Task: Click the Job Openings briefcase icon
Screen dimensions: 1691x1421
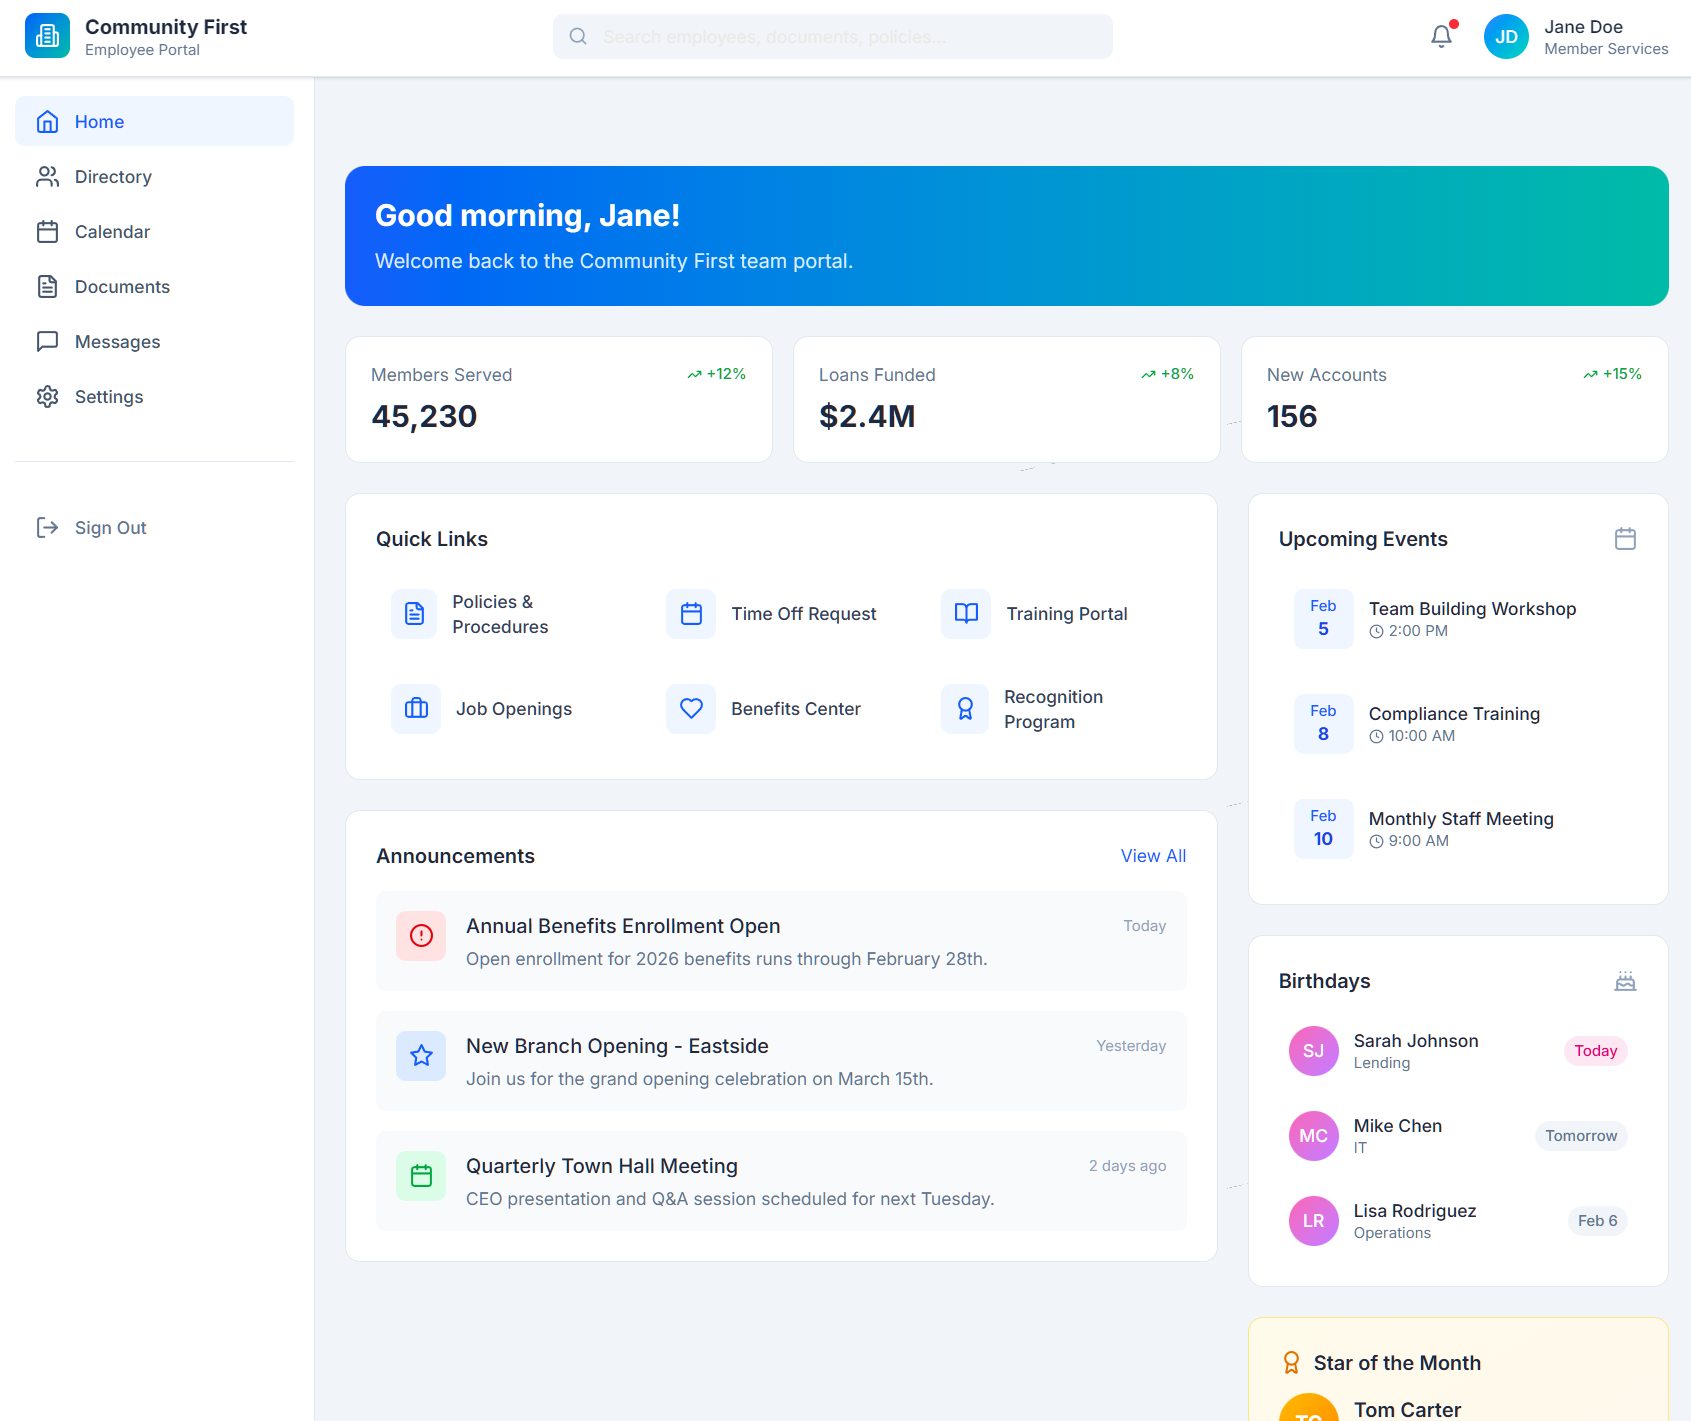Action: pyautogui.click(x=414, y=708)
